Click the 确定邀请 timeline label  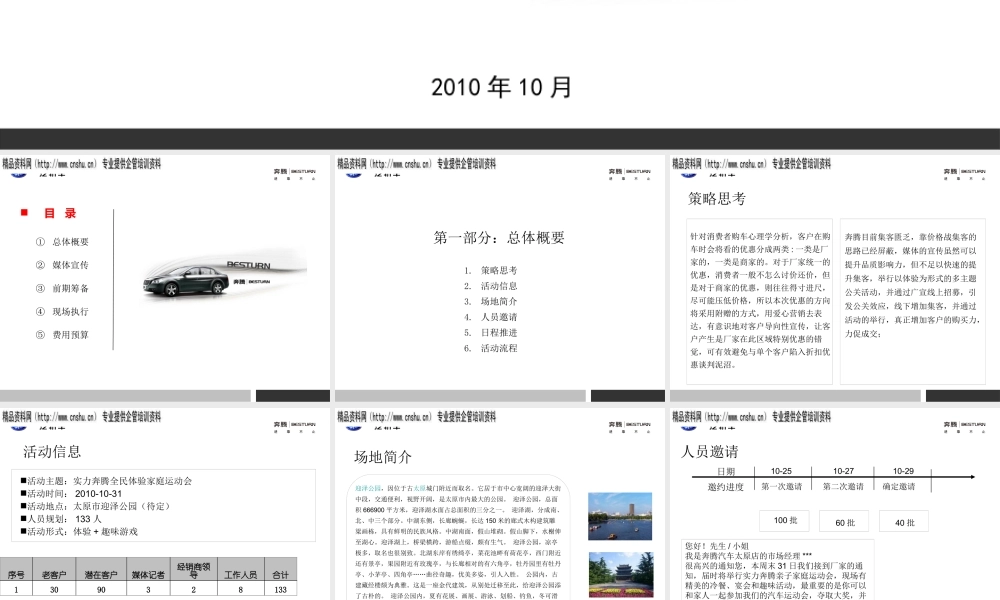pos(899,487)
